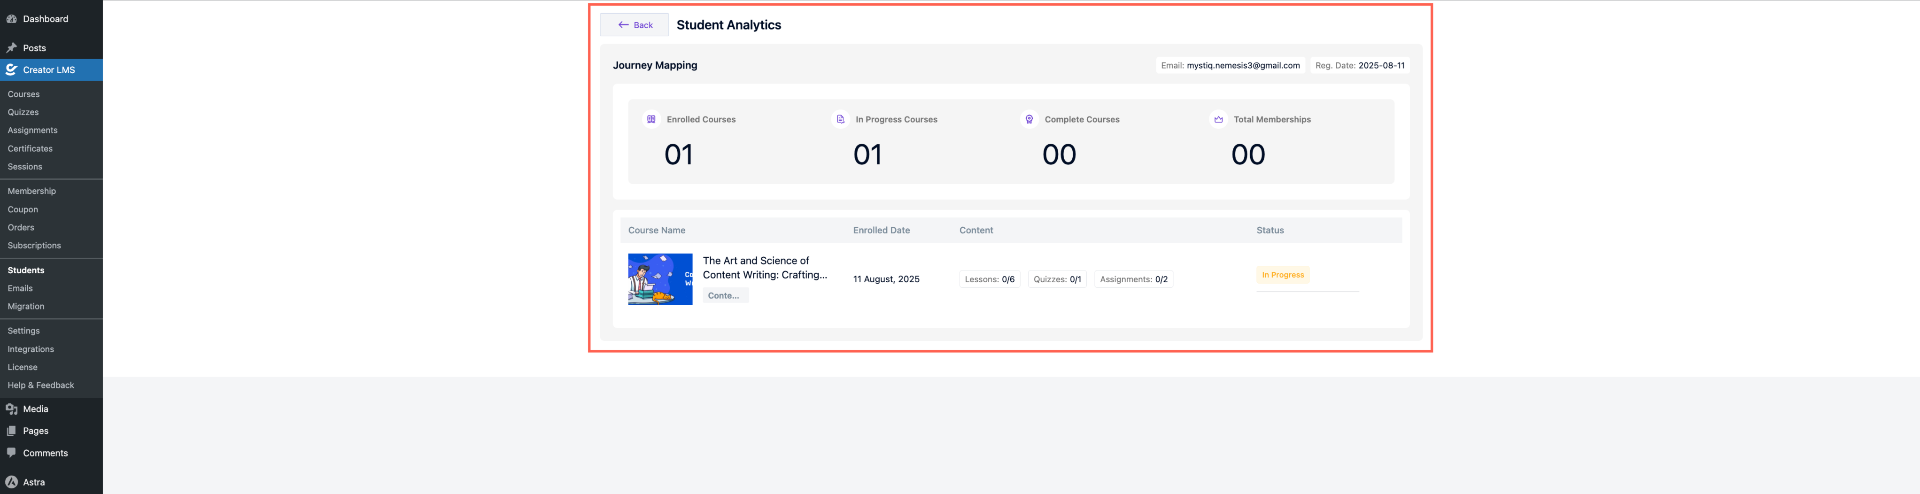Click the In Progress Courses count 01

(868, 155)
